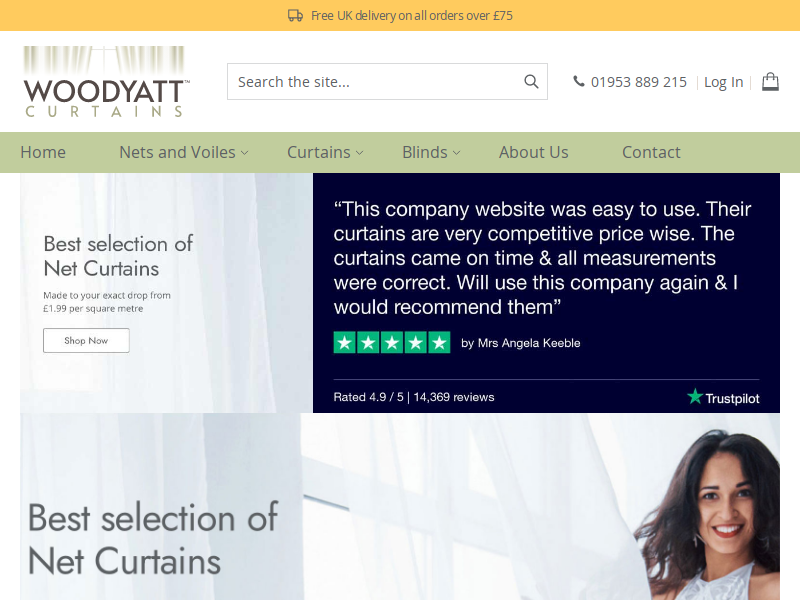Open the Mrs Angela Keeble review quote
Screen dimensions: 800x600
542,258
